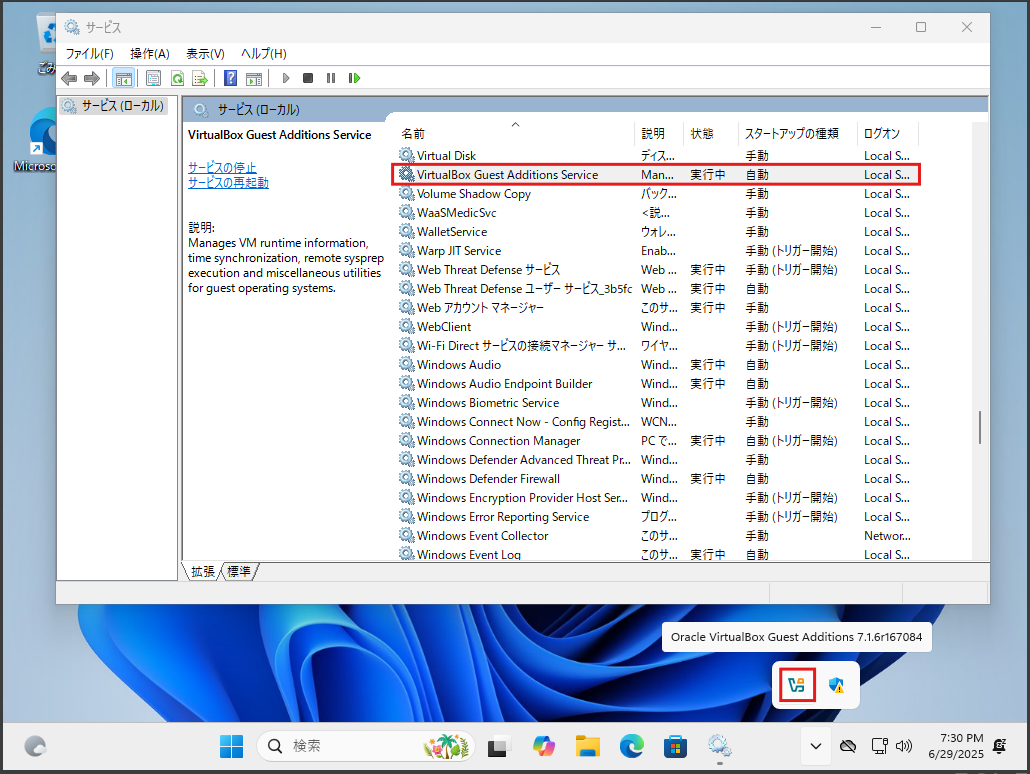Click gear icon beside Windows Encryption Provider Host
Screen dimensions: 1030x774
(407, 497)
